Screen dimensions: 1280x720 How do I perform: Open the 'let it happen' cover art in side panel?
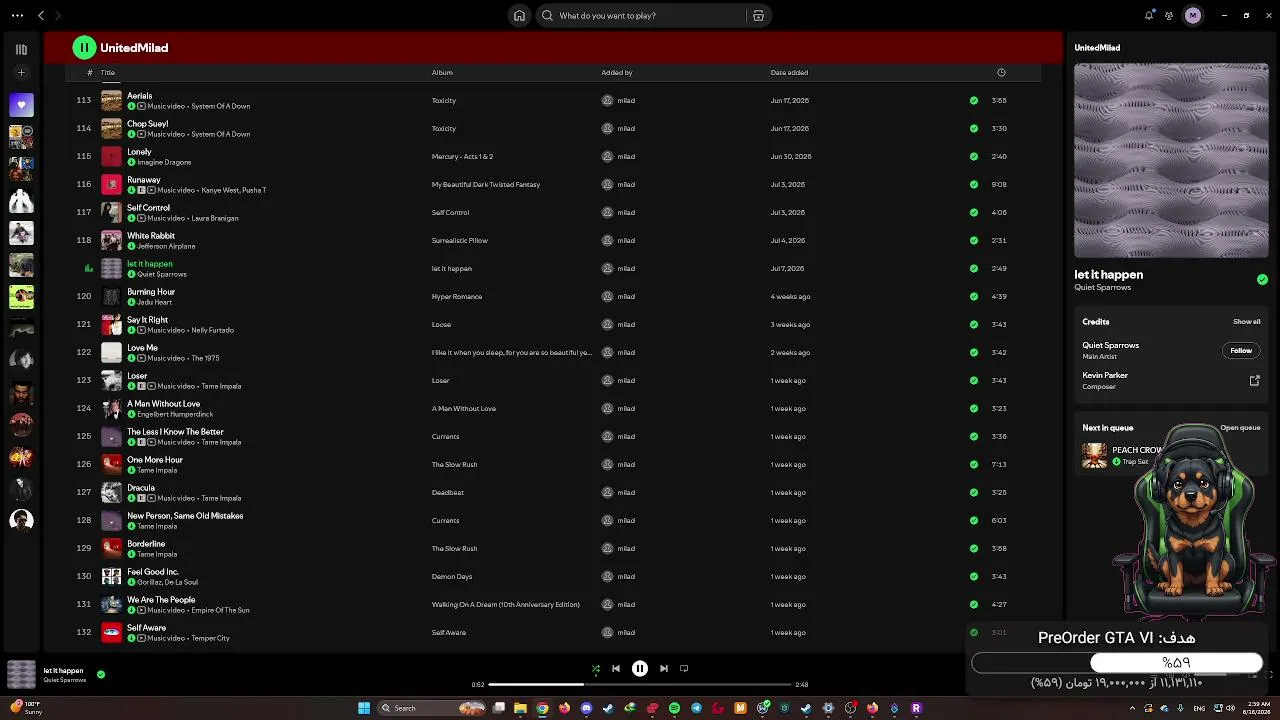pyautogui.click(x=1171, y=161)
